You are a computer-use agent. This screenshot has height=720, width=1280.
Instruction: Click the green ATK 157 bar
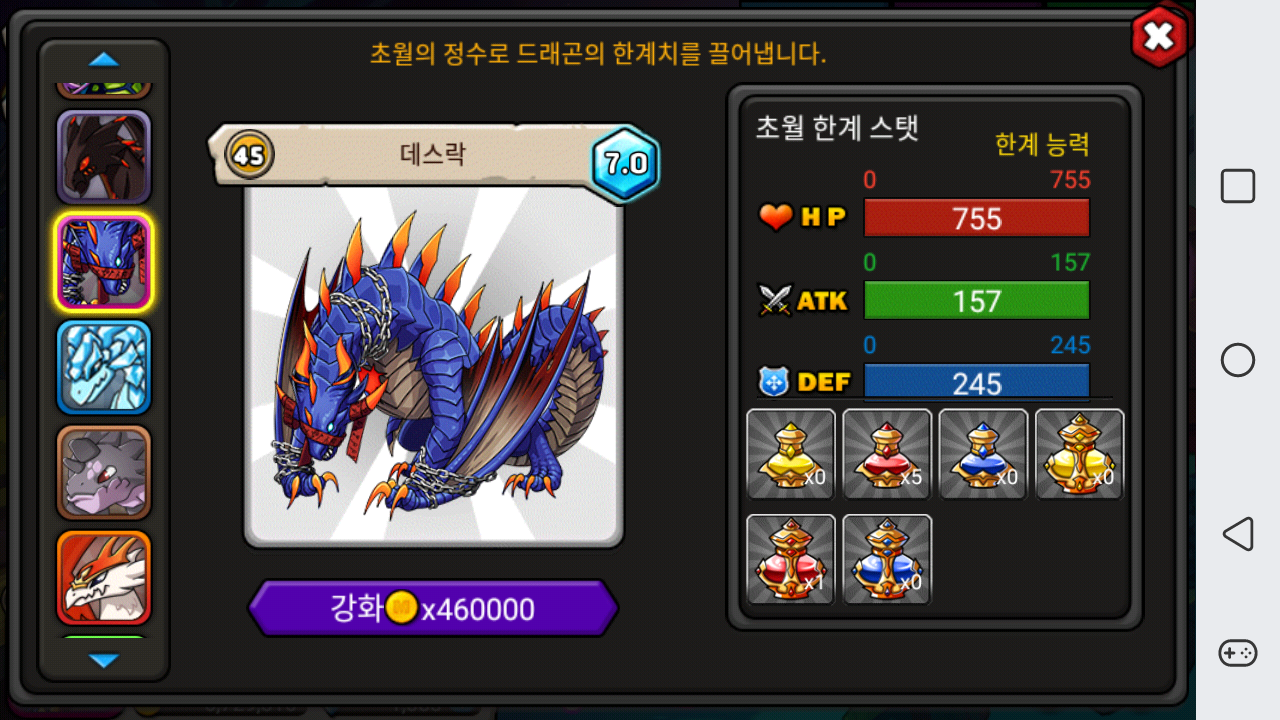(x=977, y=301)
